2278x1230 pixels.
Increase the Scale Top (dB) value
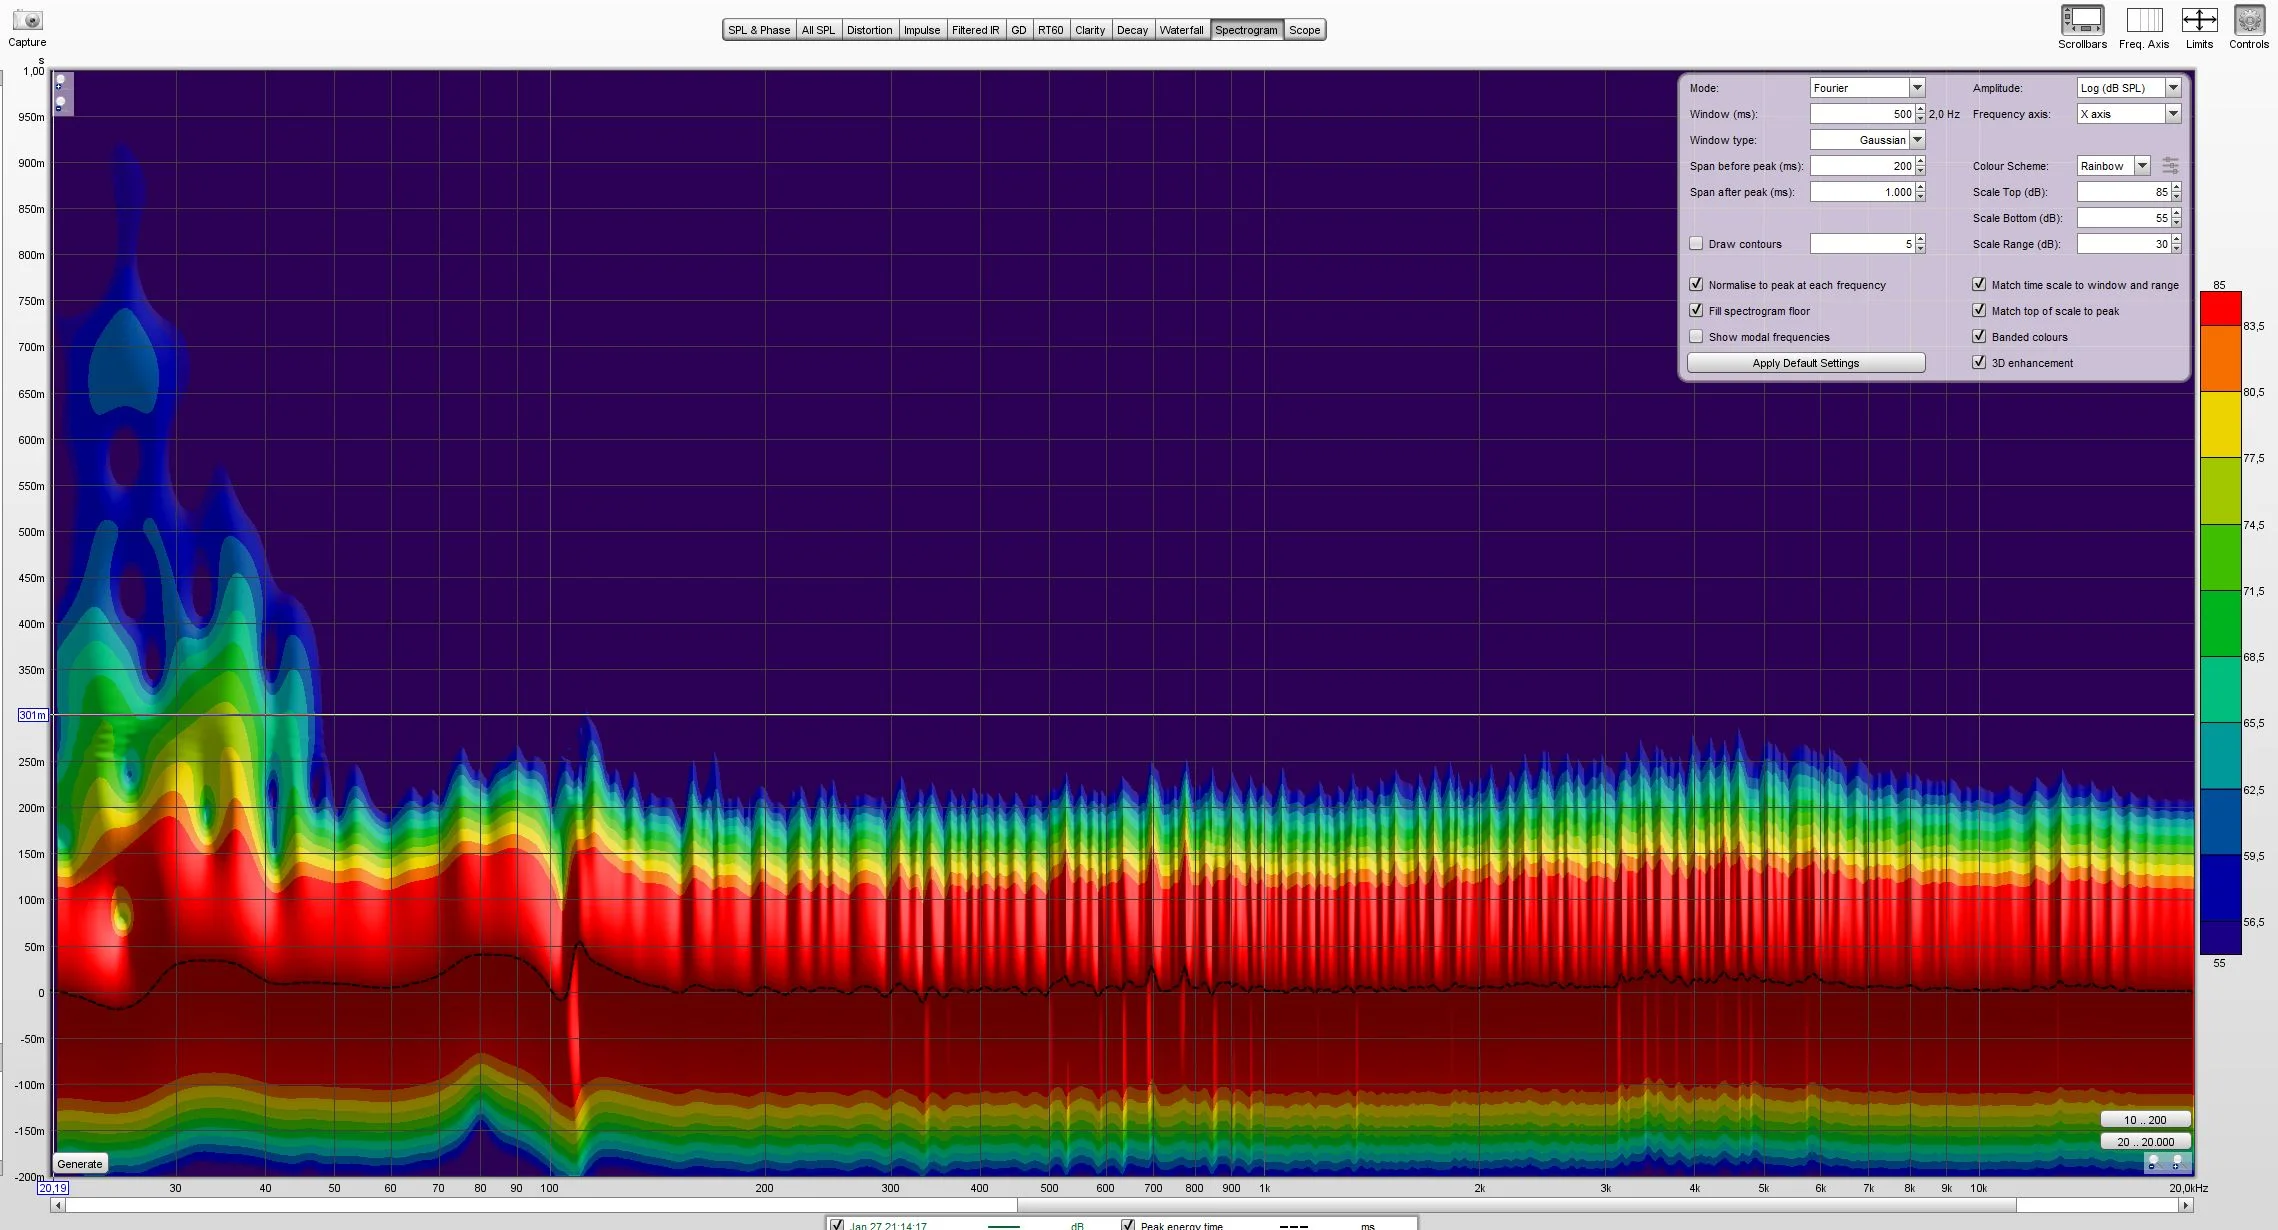[2176, 188]
